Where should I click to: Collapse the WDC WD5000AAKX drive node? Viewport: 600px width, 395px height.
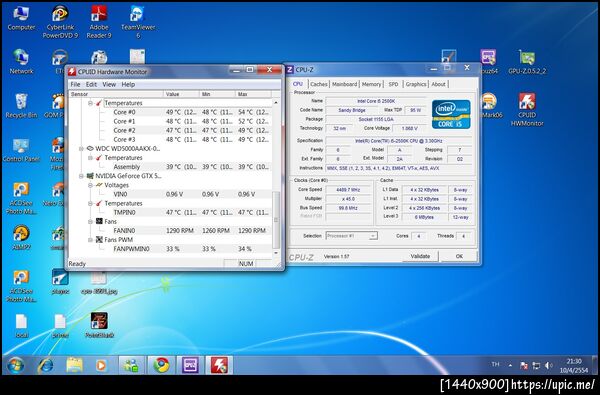[82, 149]
